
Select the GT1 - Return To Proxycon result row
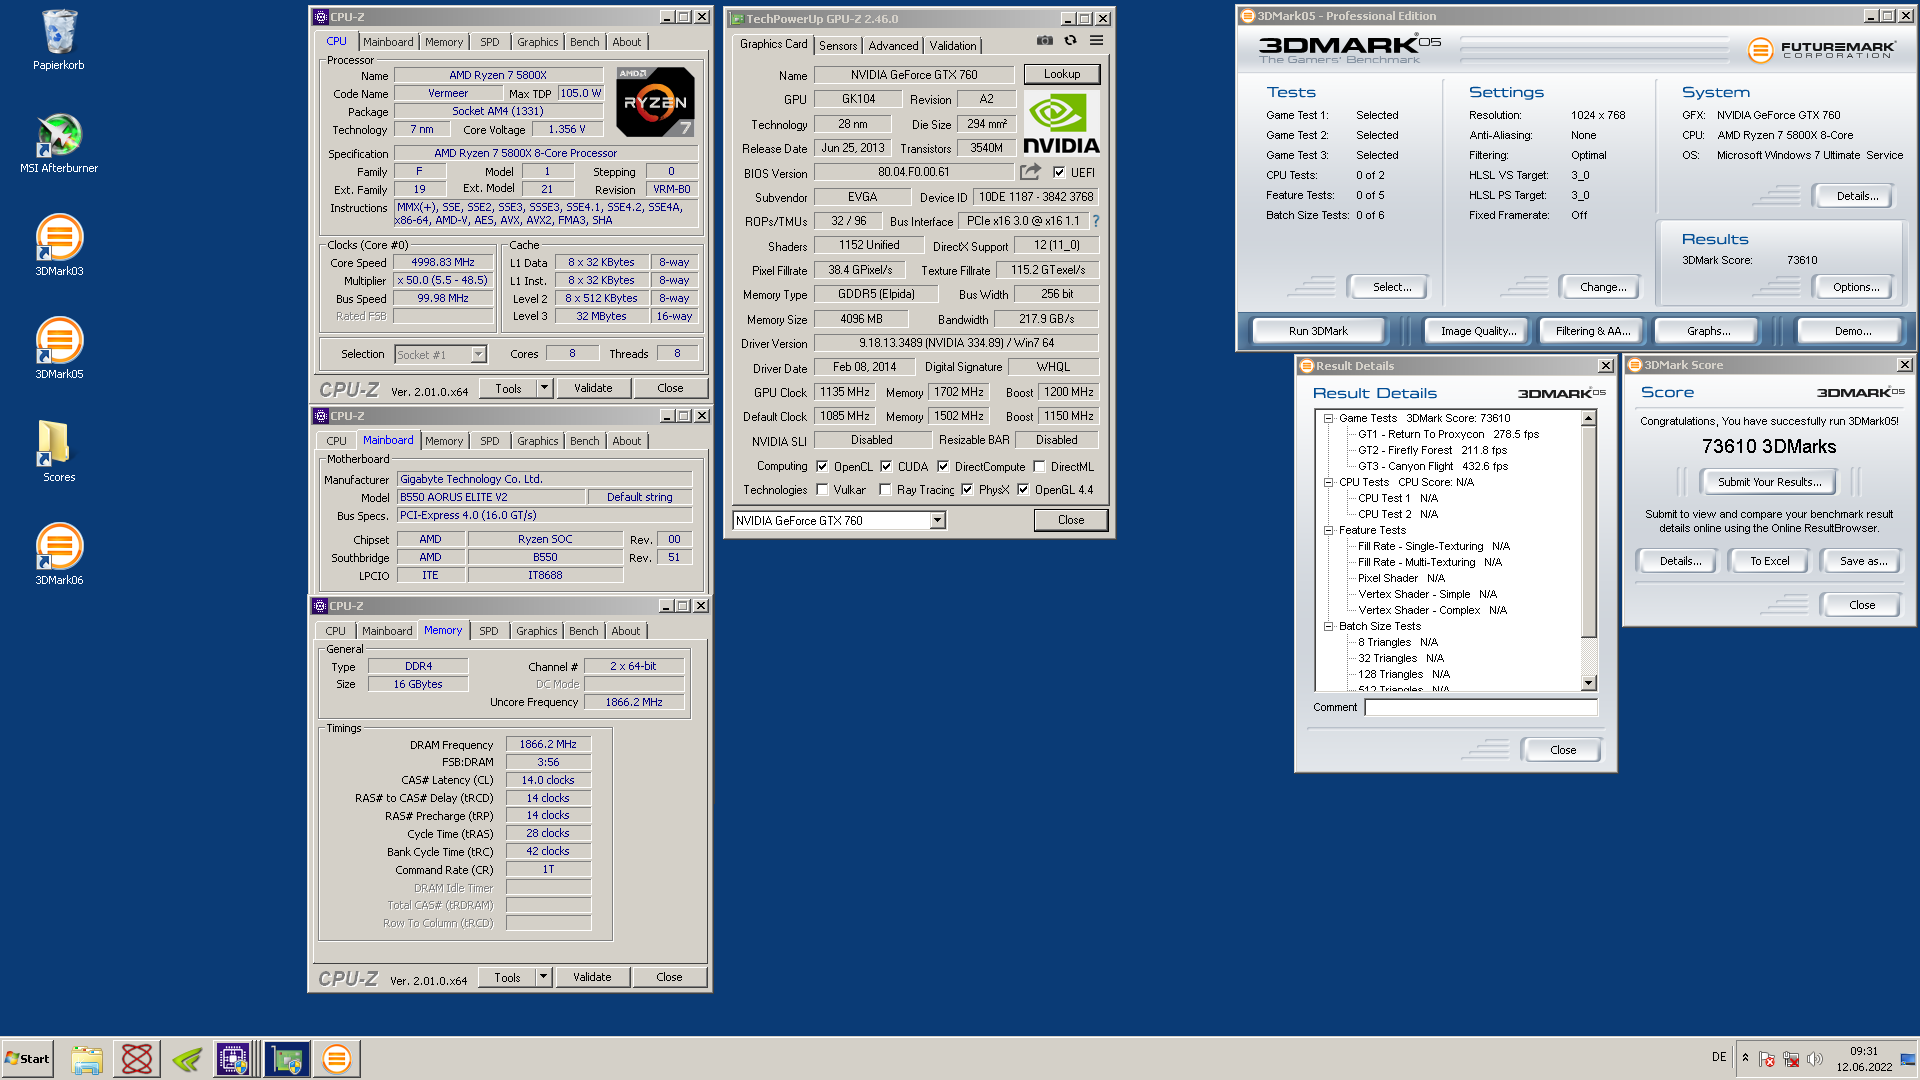[x=1447, y=434]
